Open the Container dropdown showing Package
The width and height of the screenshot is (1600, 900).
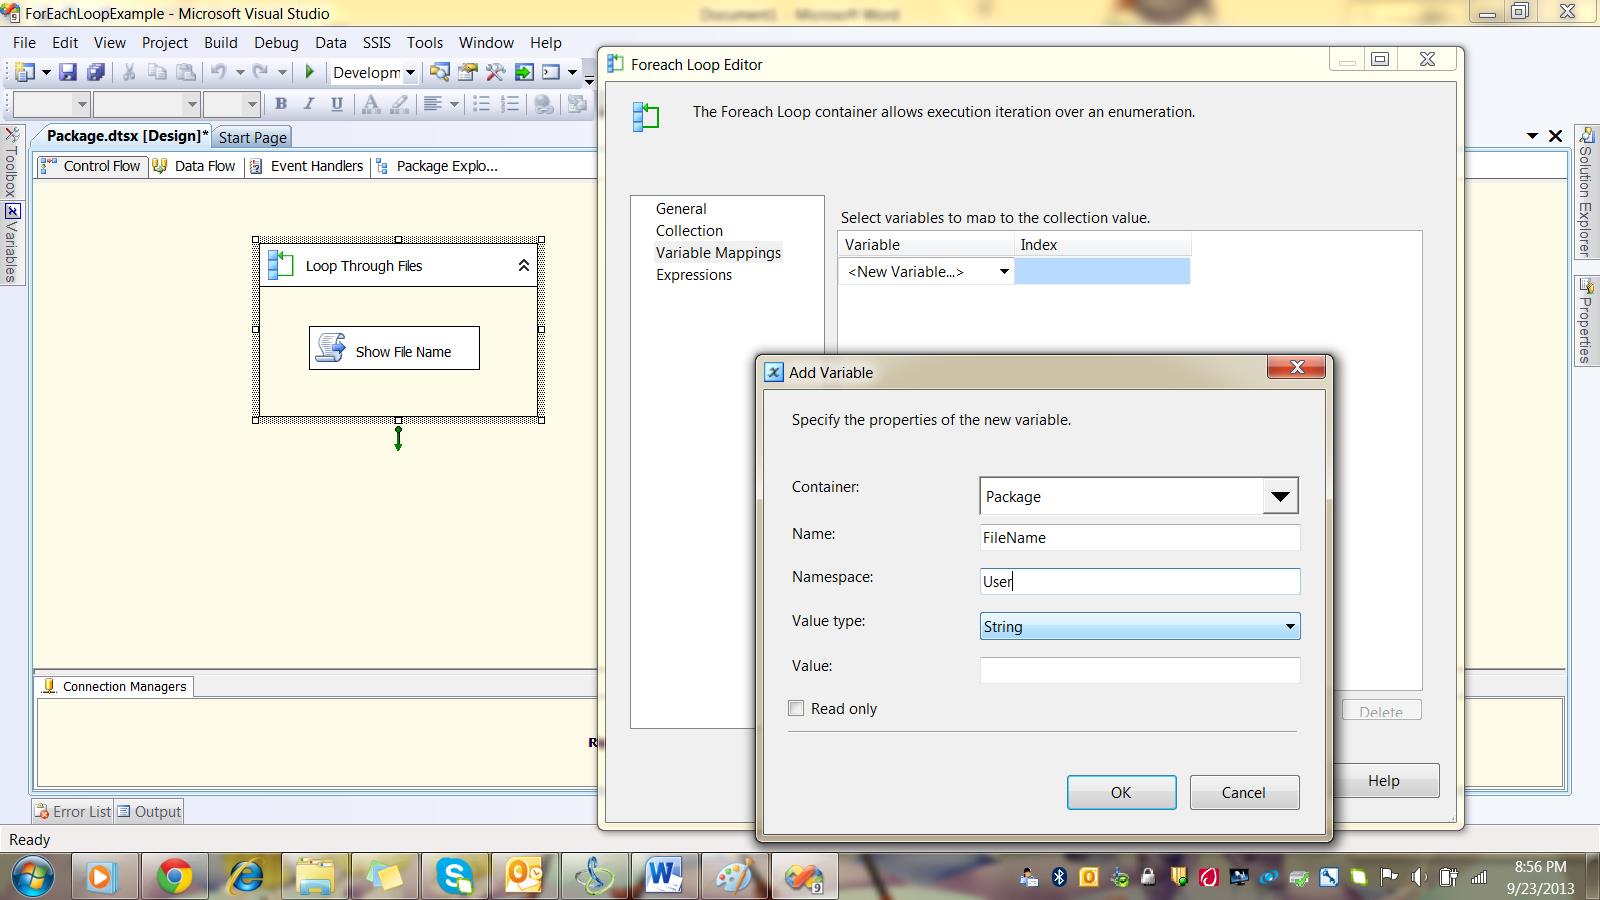[1279, 496]
